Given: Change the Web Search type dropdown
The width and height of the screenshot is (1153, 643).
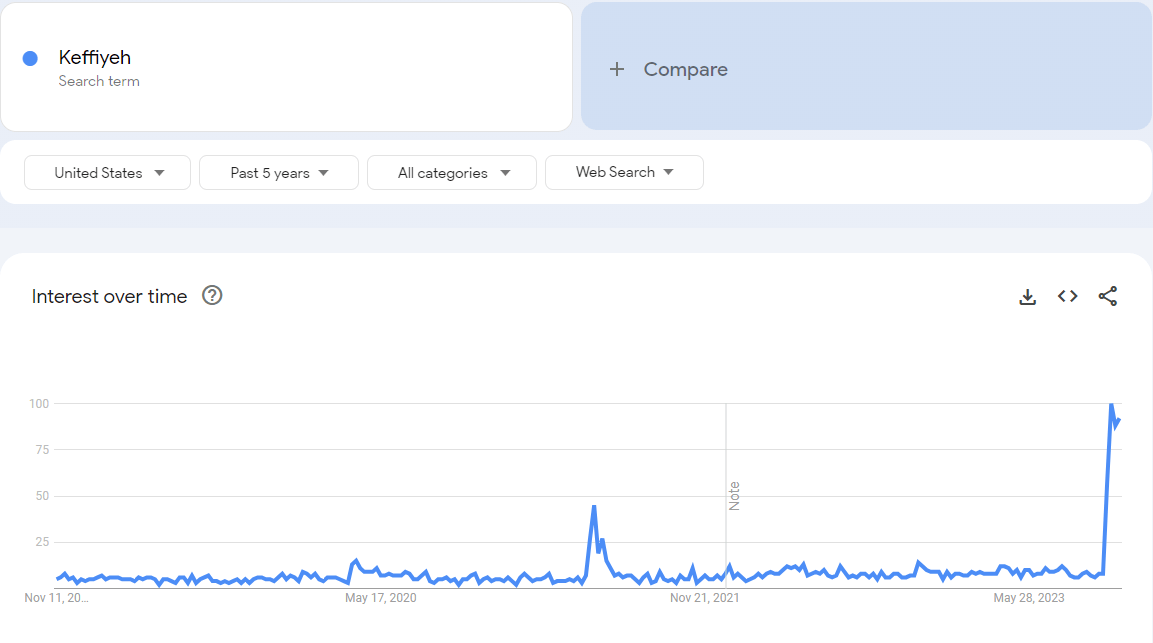Looking at the screenshot, I should coord(624,172).
